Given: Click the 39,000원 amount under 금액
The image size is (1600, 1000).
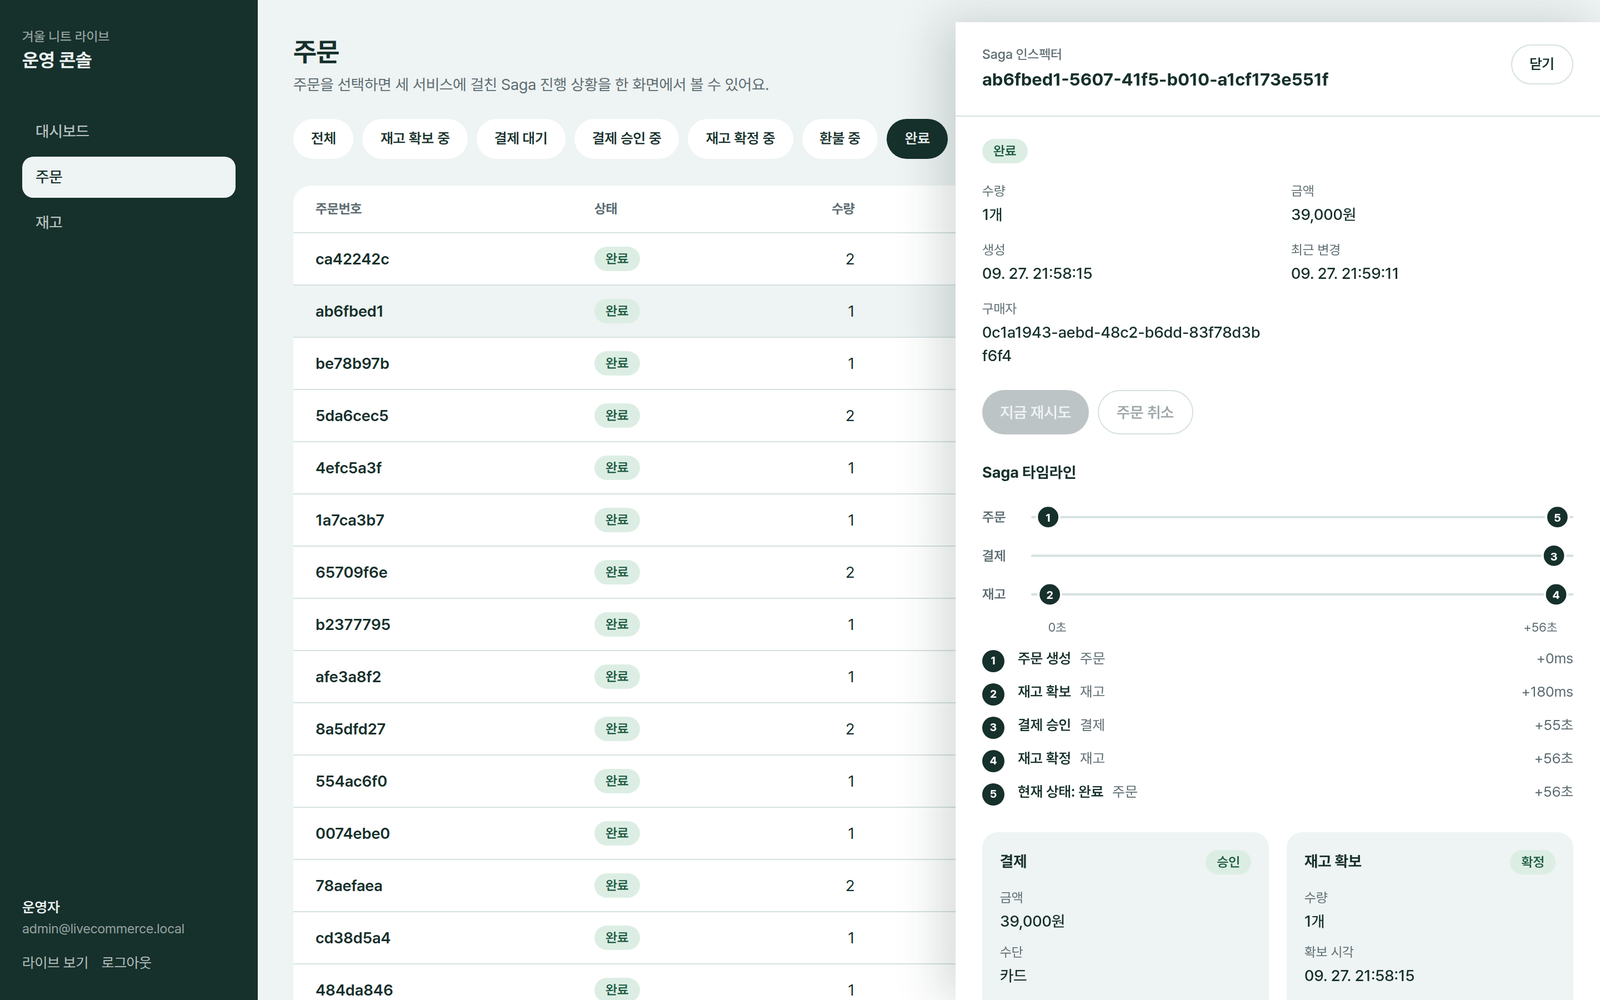Looking at the screenshot, I should [1323, 215].
